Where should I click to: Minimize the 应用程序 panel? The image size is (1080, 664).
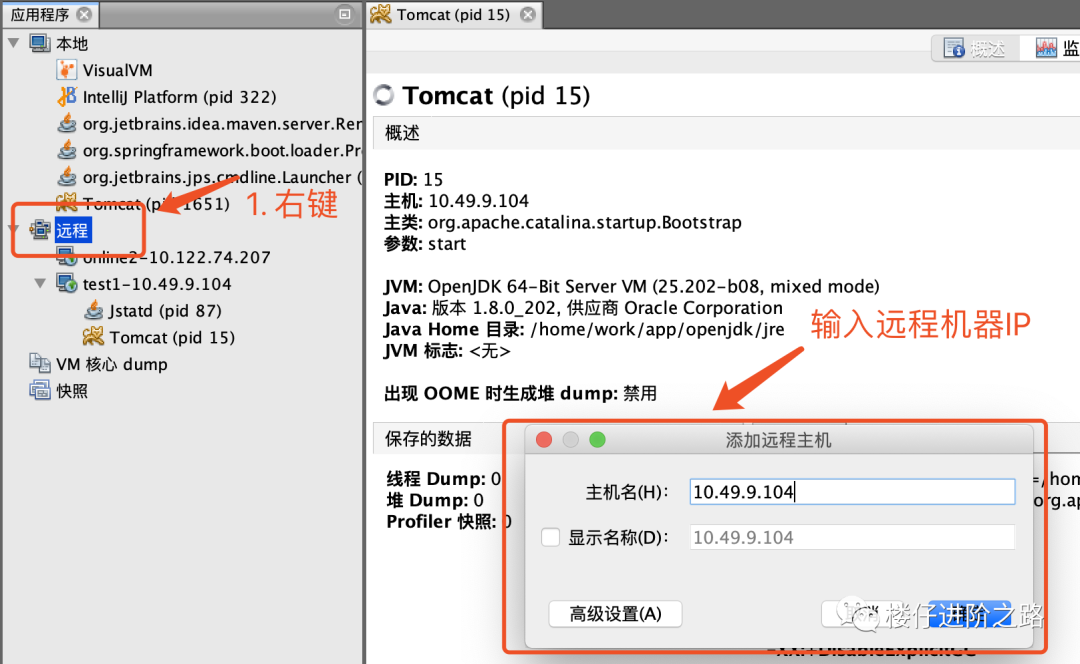click(344, 14)
